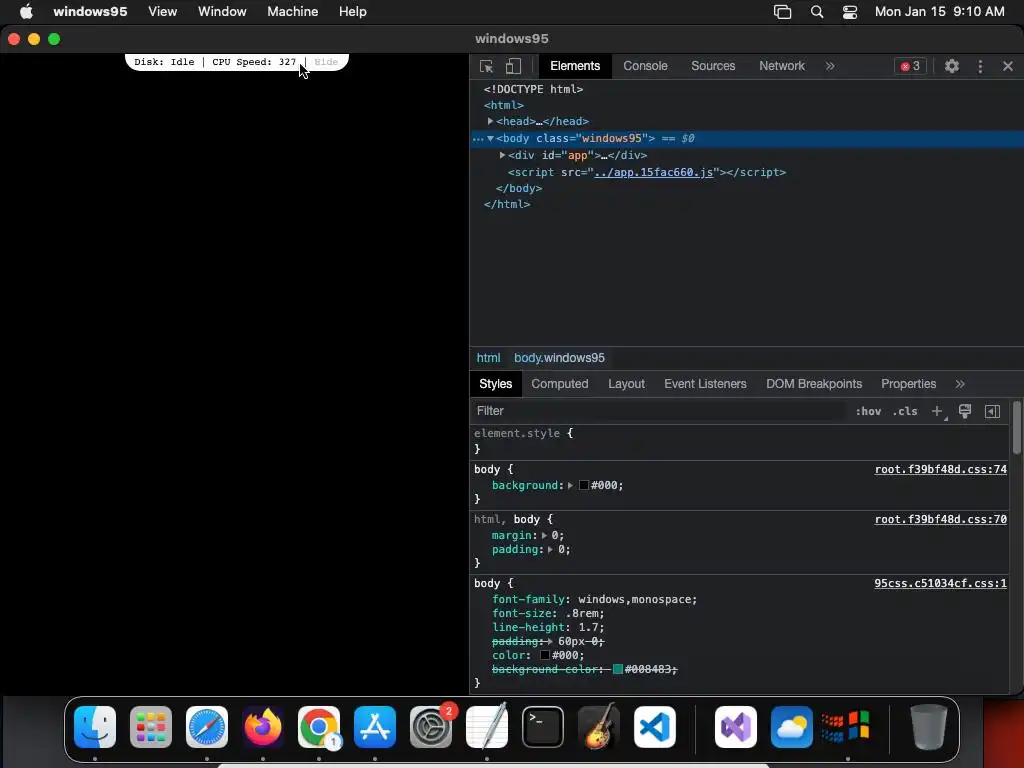Open the DevTools settings gear
This screenshot has height=768, width=1024.
952,66
